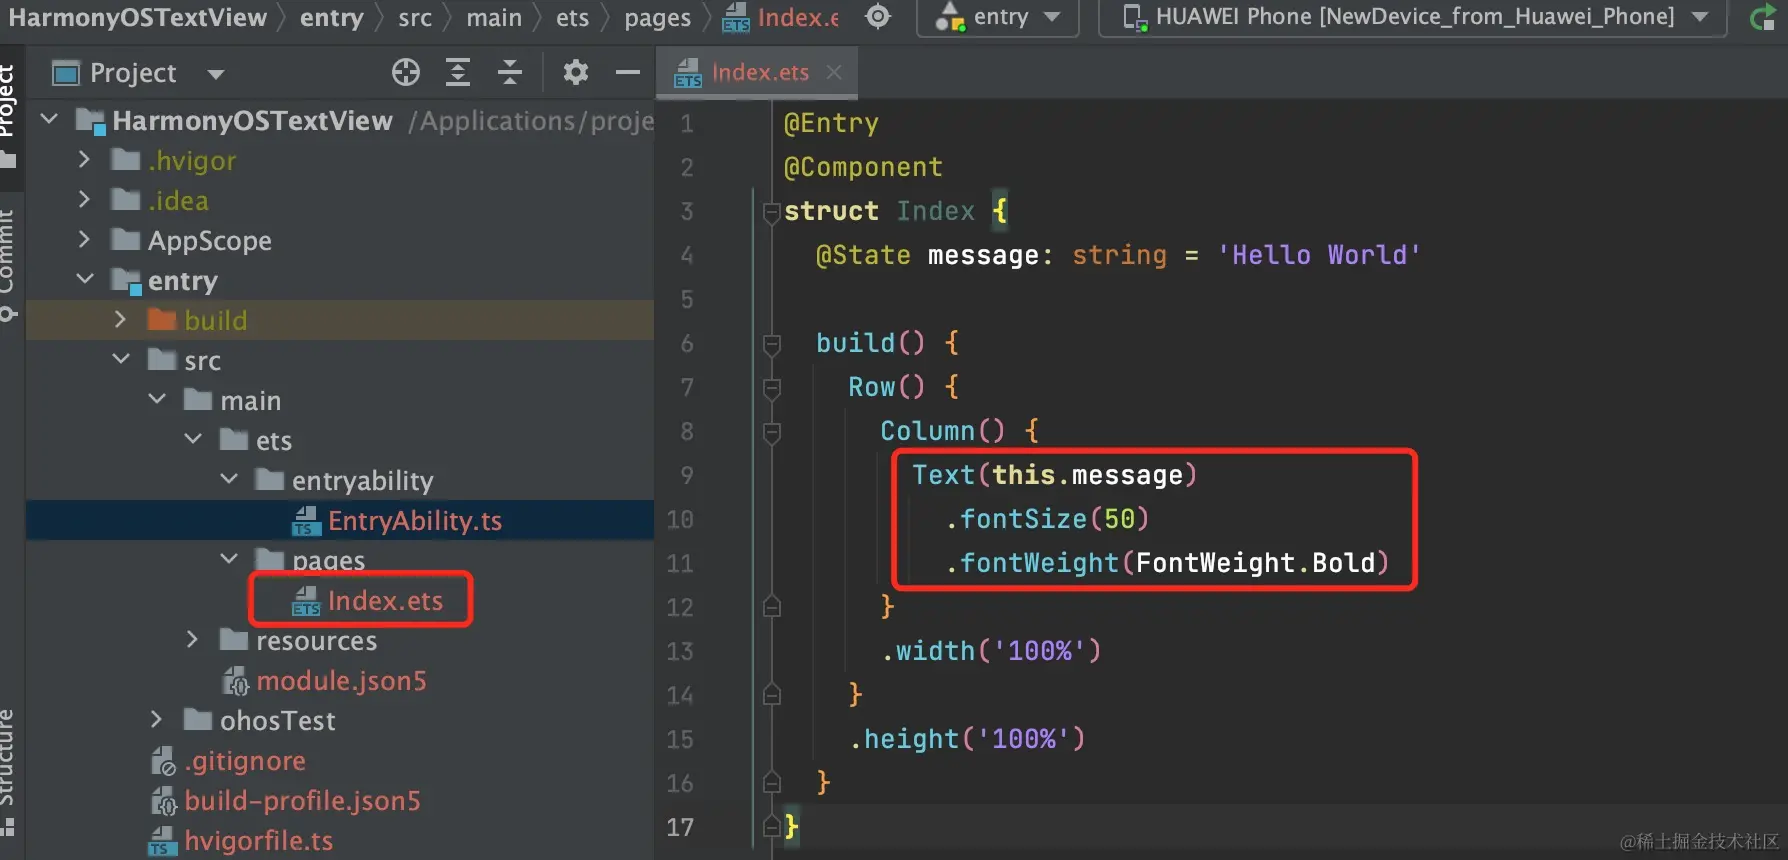This screenshot has height=860, width=1788.
Task: Collapse the ets folder
Action: (x=193, y=439)
